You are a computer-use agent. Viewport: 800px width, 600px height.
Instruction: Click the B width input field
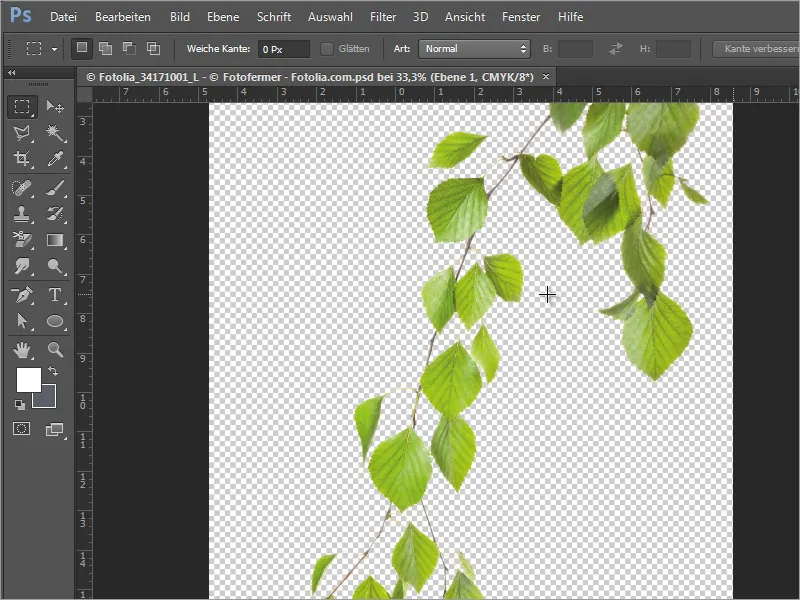click(x=576, y=49)
